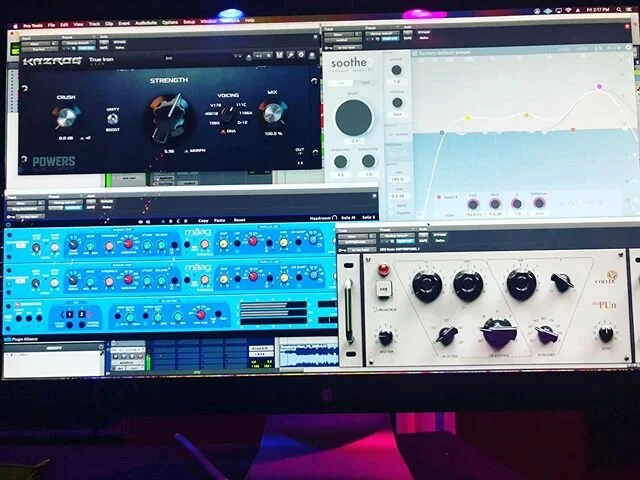The height and width of the screenshot is (480, 640).
Task: Open the Help menu
Action: [249, 20]
